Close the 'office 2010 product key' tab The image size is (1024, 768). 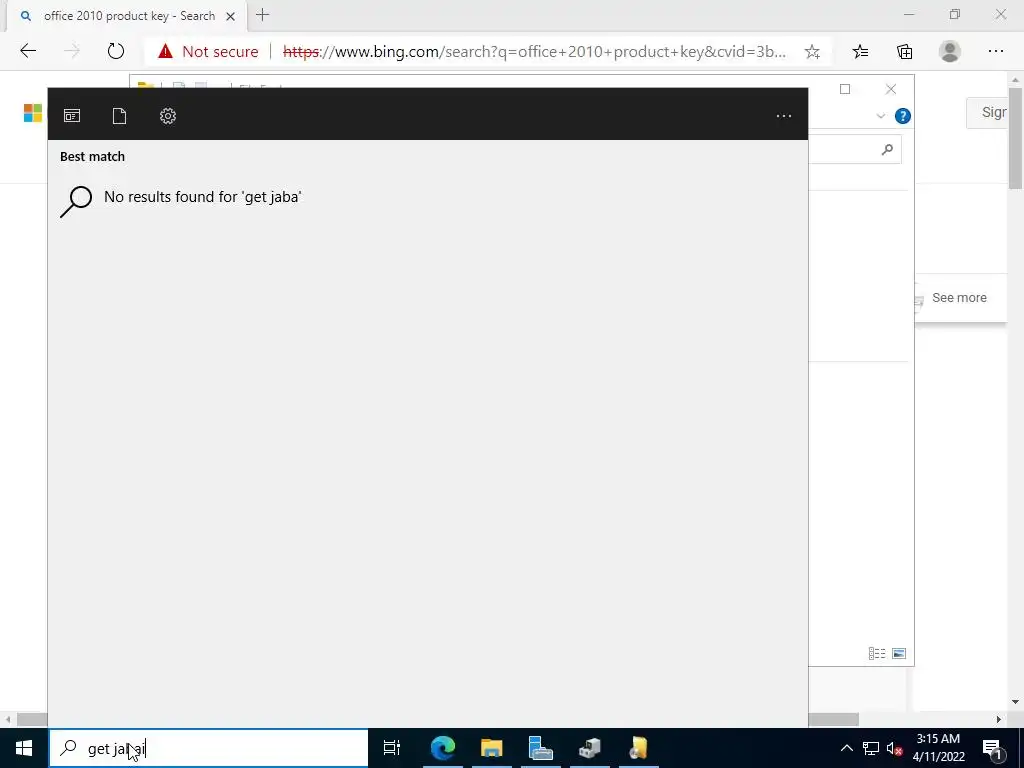(231, 16)
